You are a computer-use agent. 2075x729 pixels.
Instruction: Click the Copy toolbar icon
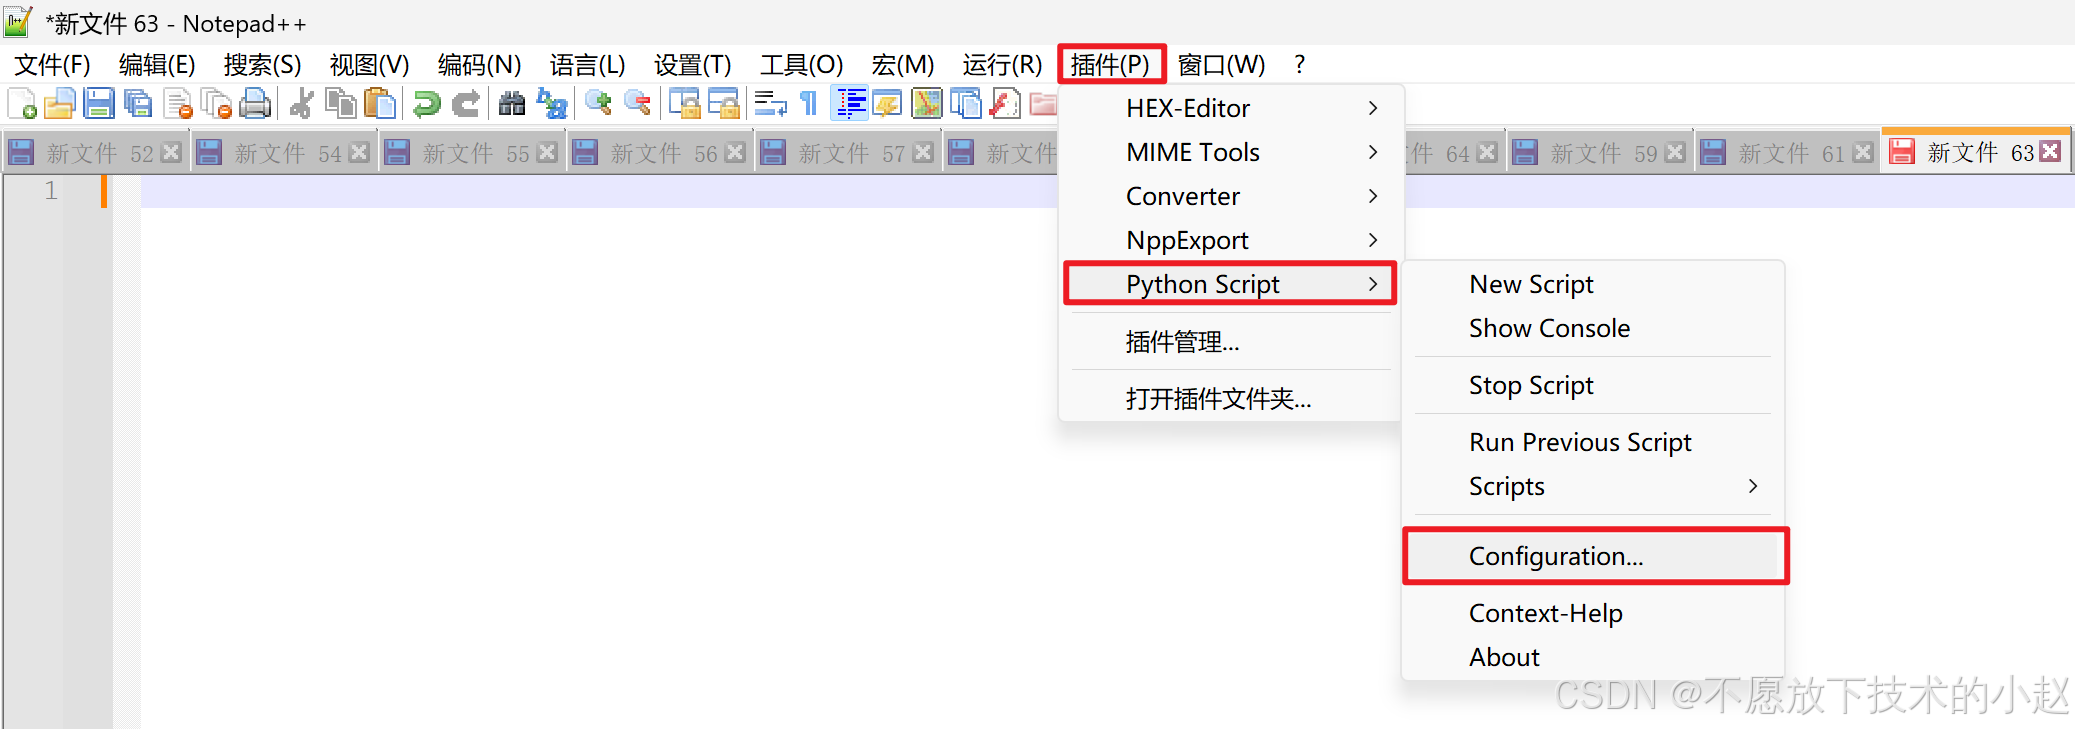[341, 104]
